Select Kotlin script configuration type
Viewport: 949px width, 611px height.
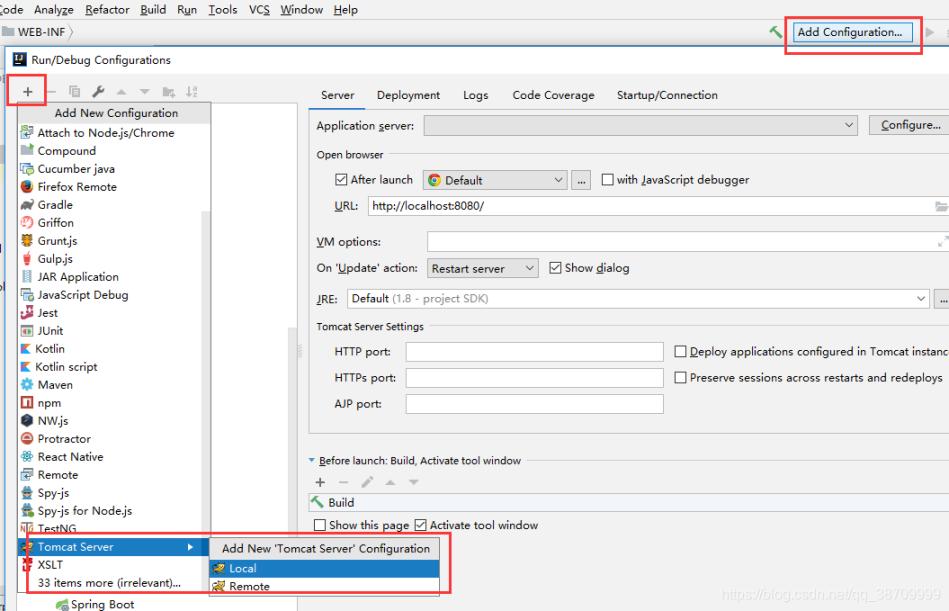66,367
